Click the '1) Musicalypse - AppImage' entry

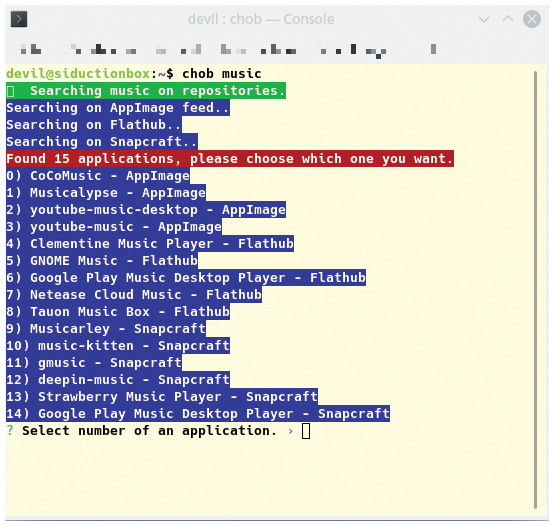point(106,193)
